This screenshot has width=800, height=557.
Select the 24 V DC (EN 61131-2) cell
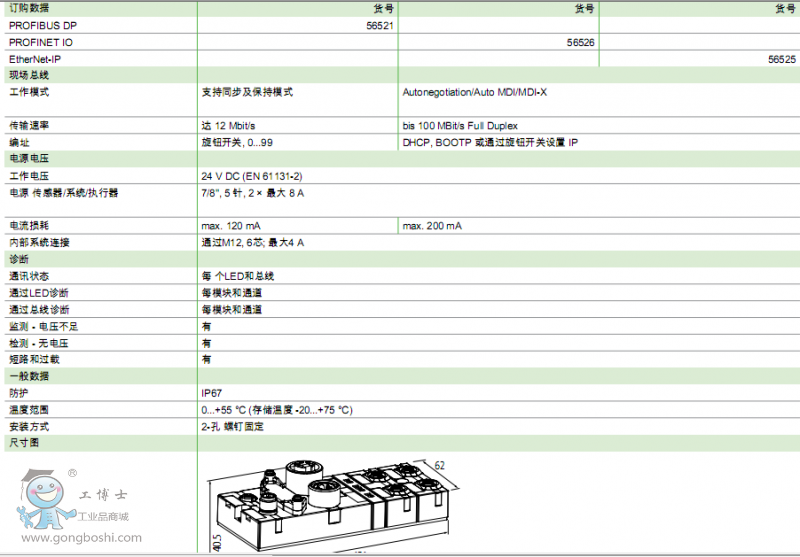click(x=251, y=175)
